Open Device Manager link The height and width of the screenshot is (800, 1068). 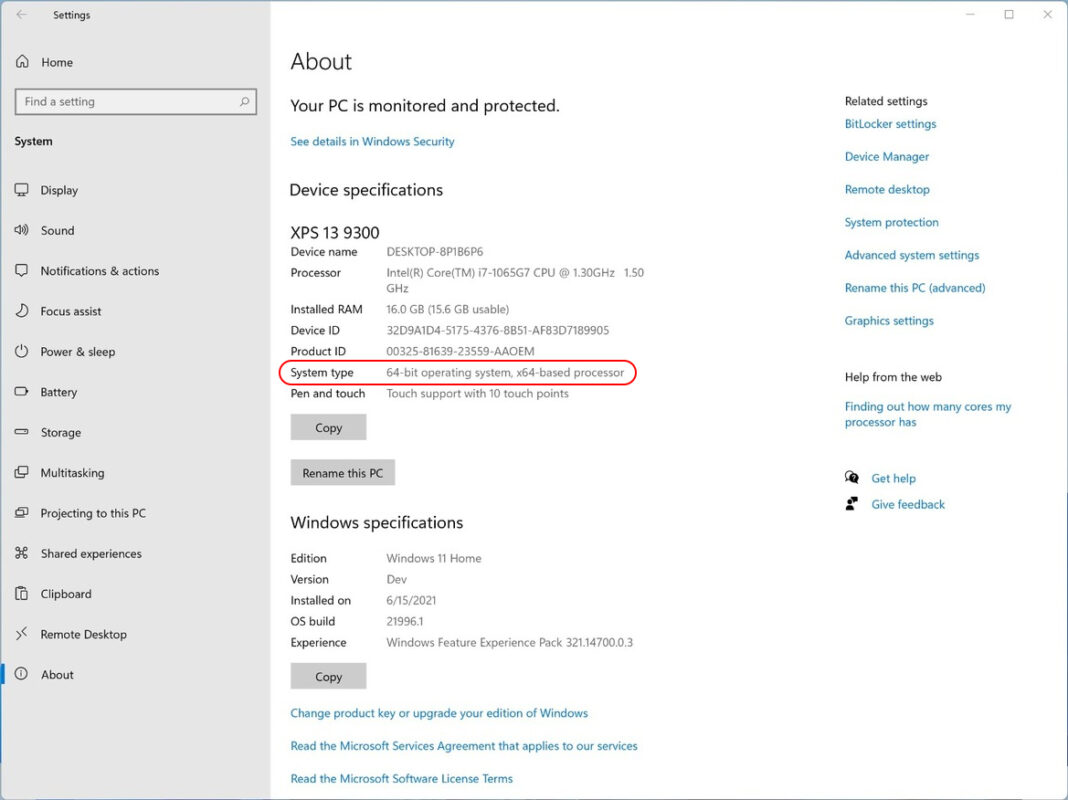887,156
